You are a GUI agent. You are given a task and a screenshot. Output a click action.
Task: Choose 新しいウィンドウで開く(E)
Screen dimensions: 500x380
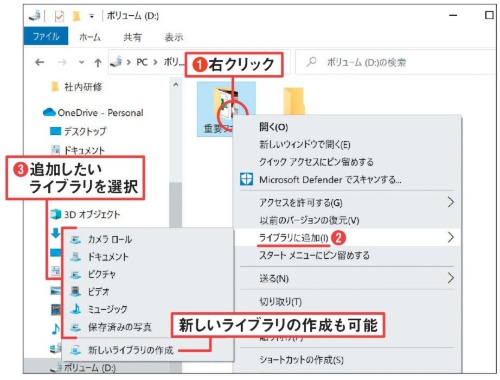(x=305, y=144)
